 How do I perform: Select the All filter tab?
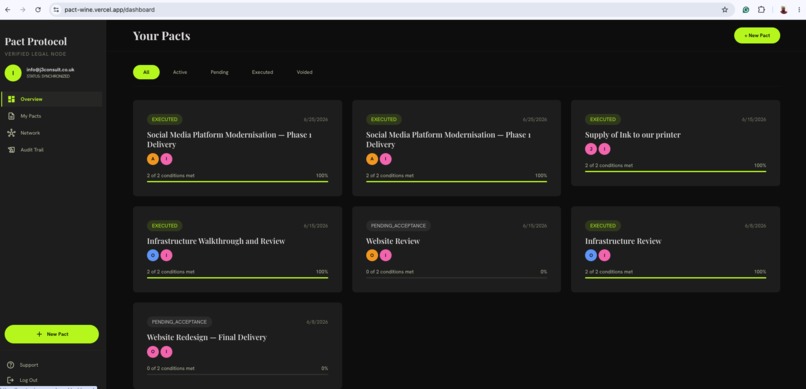[146, 72]
